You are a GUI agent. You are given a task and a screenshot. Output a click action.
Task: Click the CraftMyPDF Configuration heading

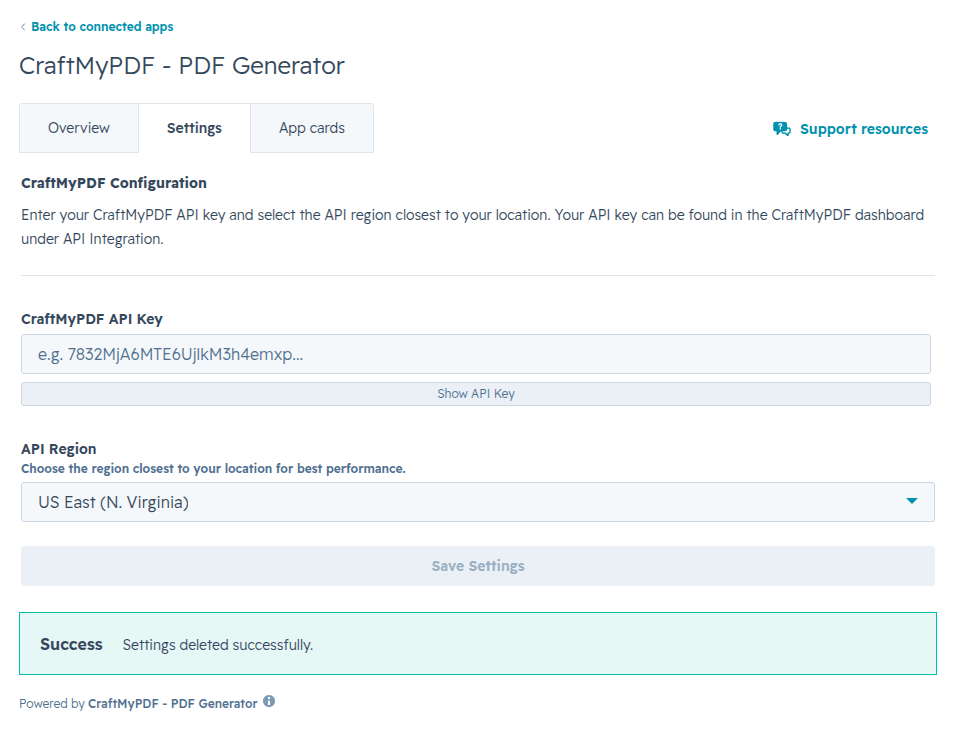(x=114, y=183)
